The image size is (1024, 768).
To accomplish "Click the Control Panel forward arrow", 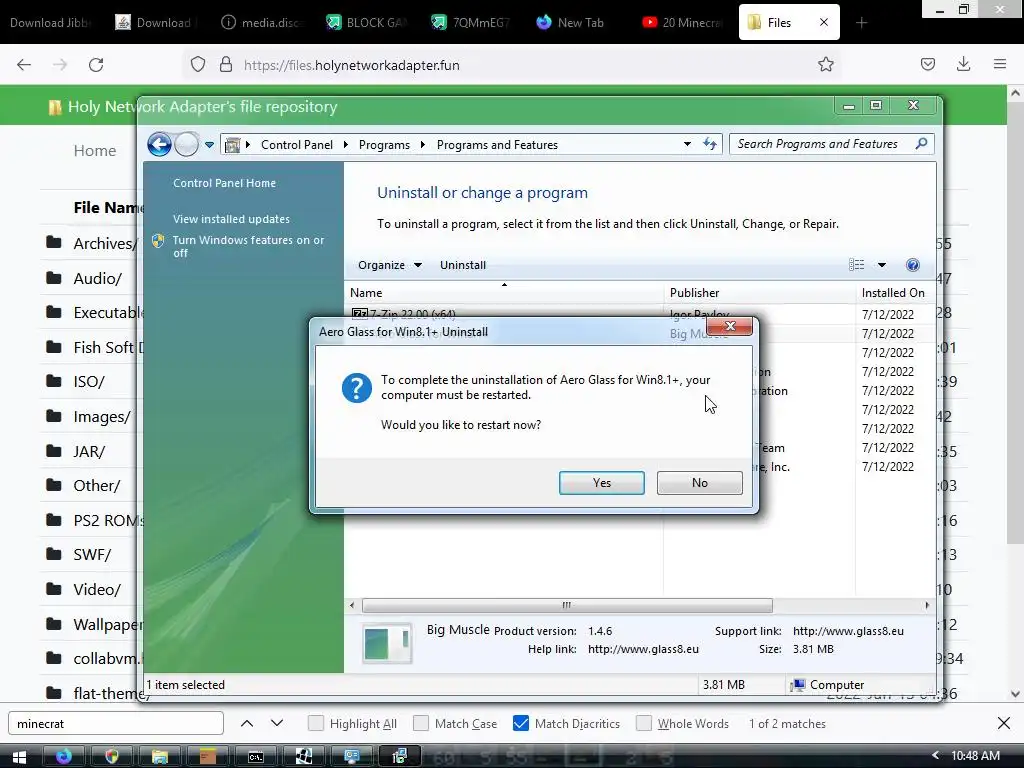I will click(187, 144).
